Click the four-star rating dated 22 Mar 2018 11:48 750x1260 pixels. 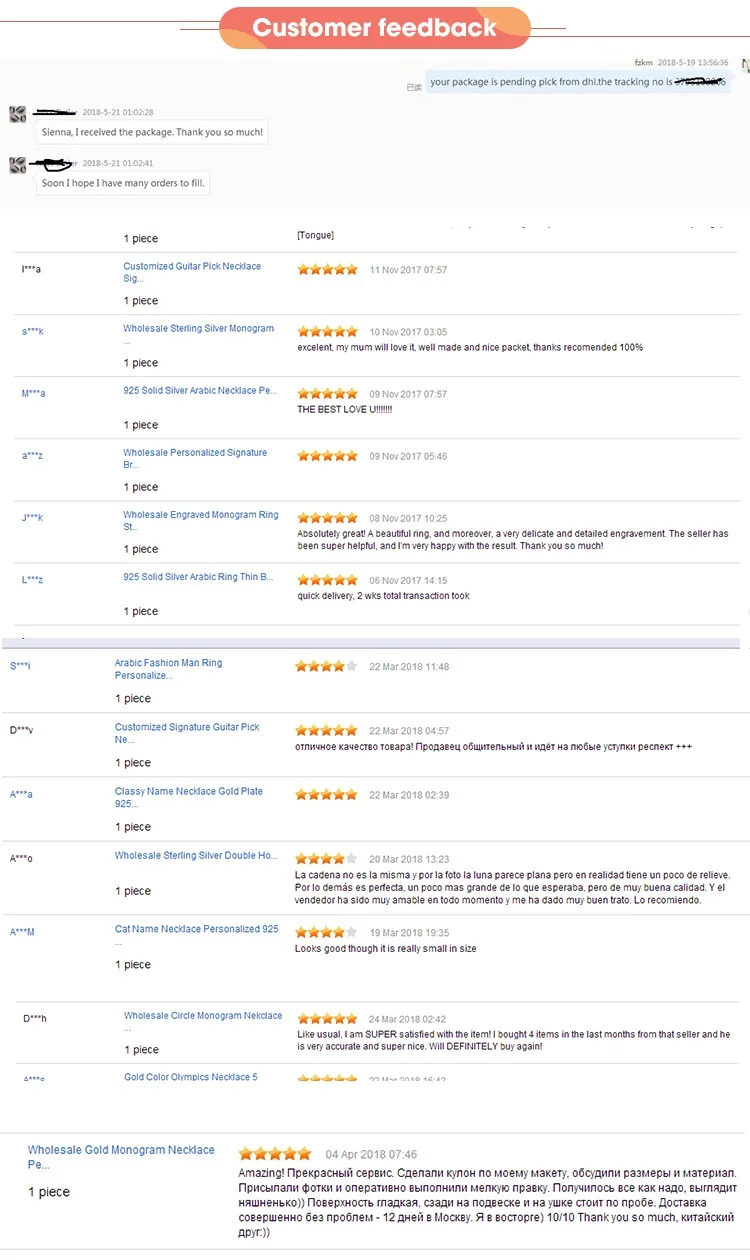pos(326,666)
